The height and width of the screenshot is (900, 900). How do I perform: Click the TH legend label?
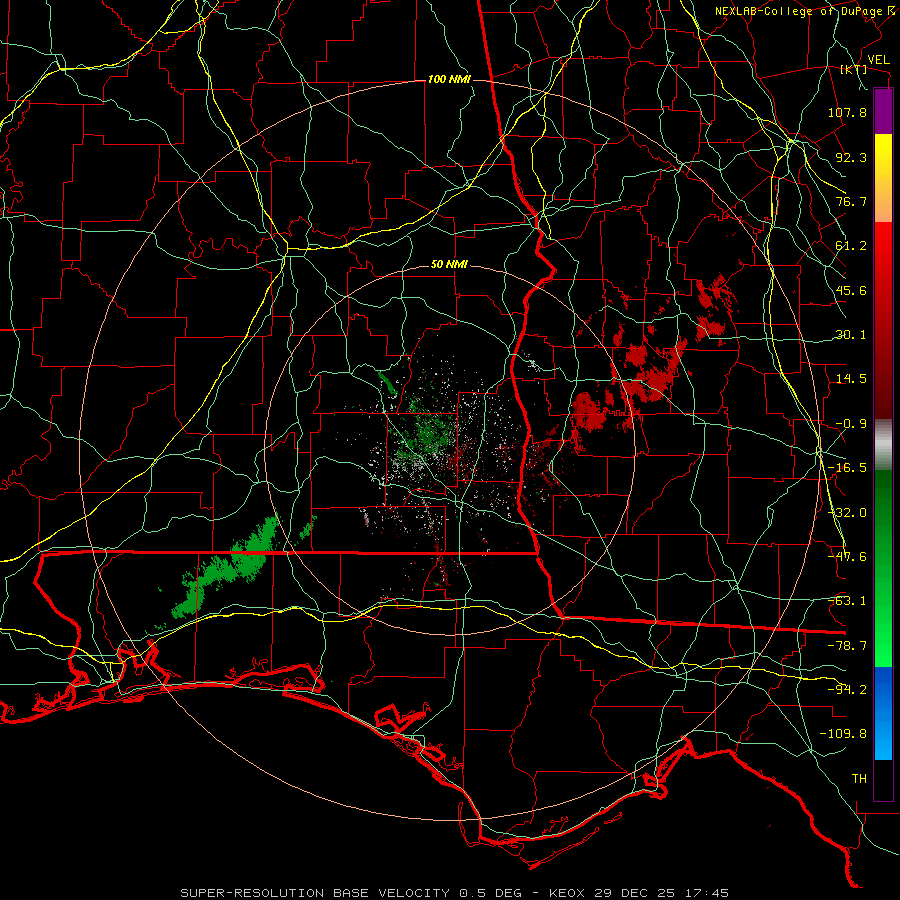click(859, 779)
